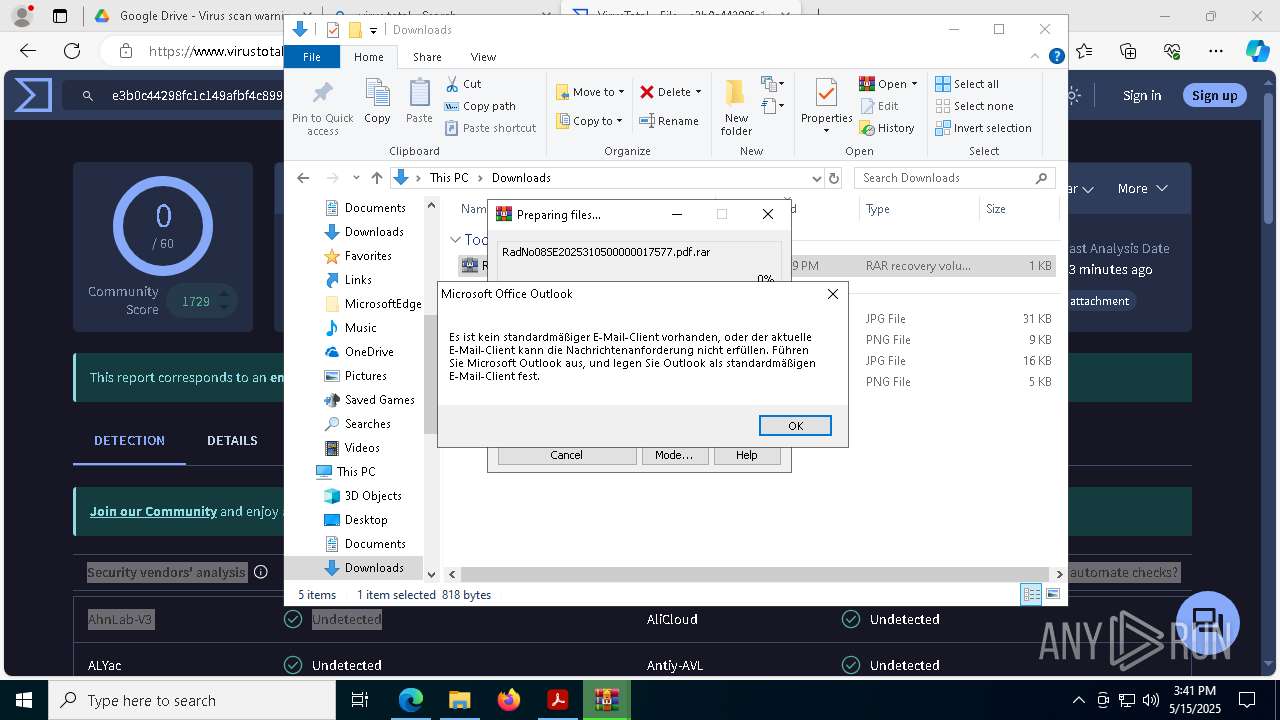Sort files by the Type column
The image size is (1280, 720).
[x=918, y=209]
